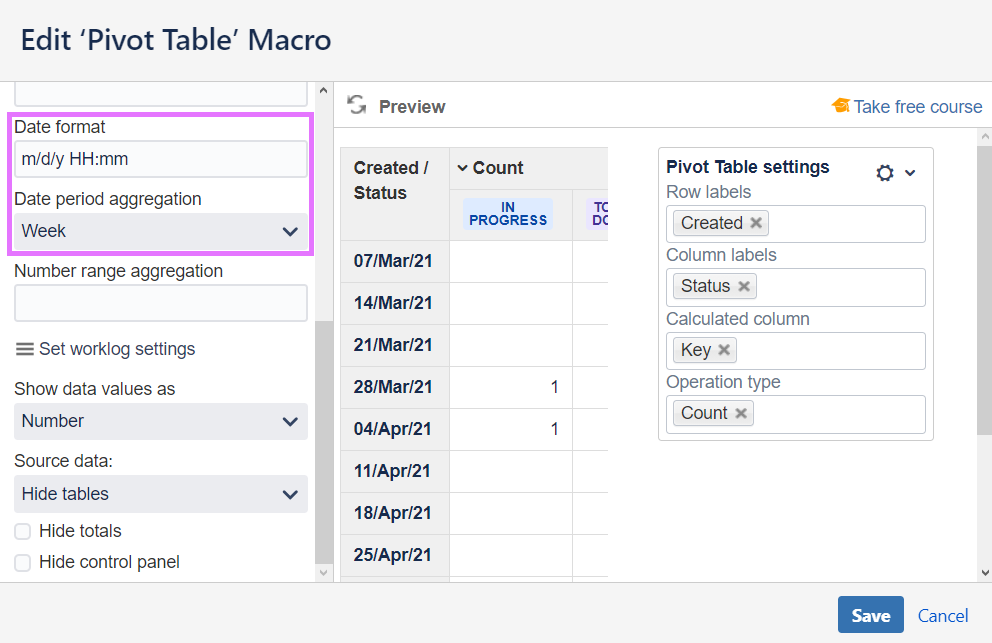Open the Date period aggregation dropdown
992x643 pixels.
tap(160, 231)
